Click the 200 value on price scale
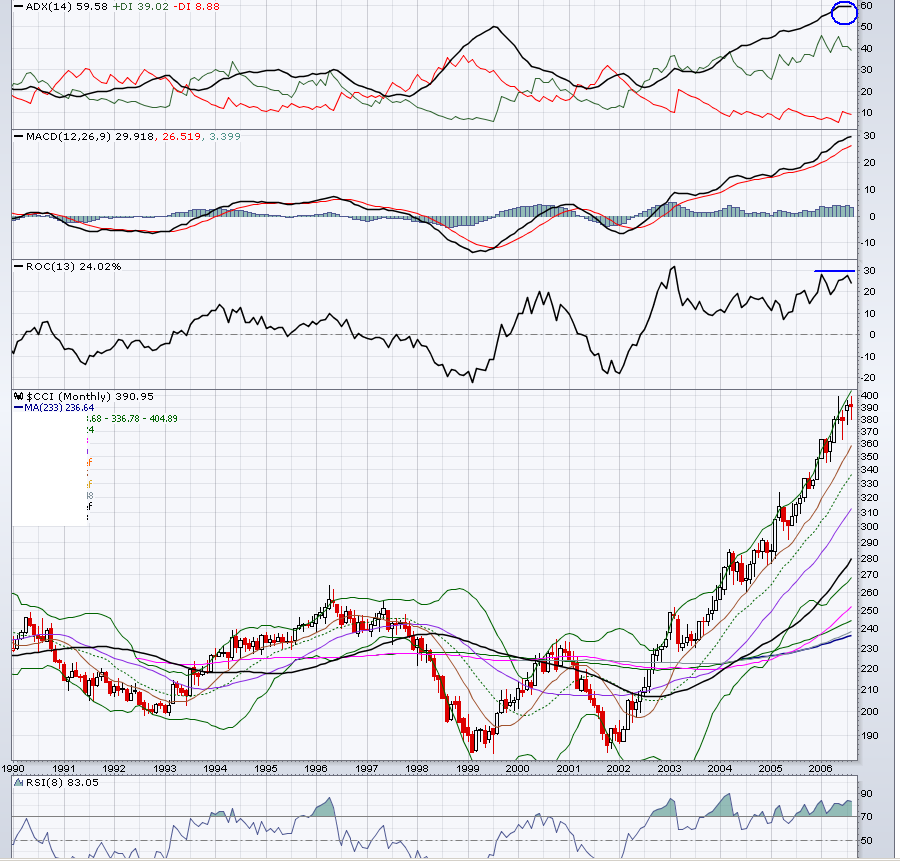900x861 pixels. tap(869, 711)
